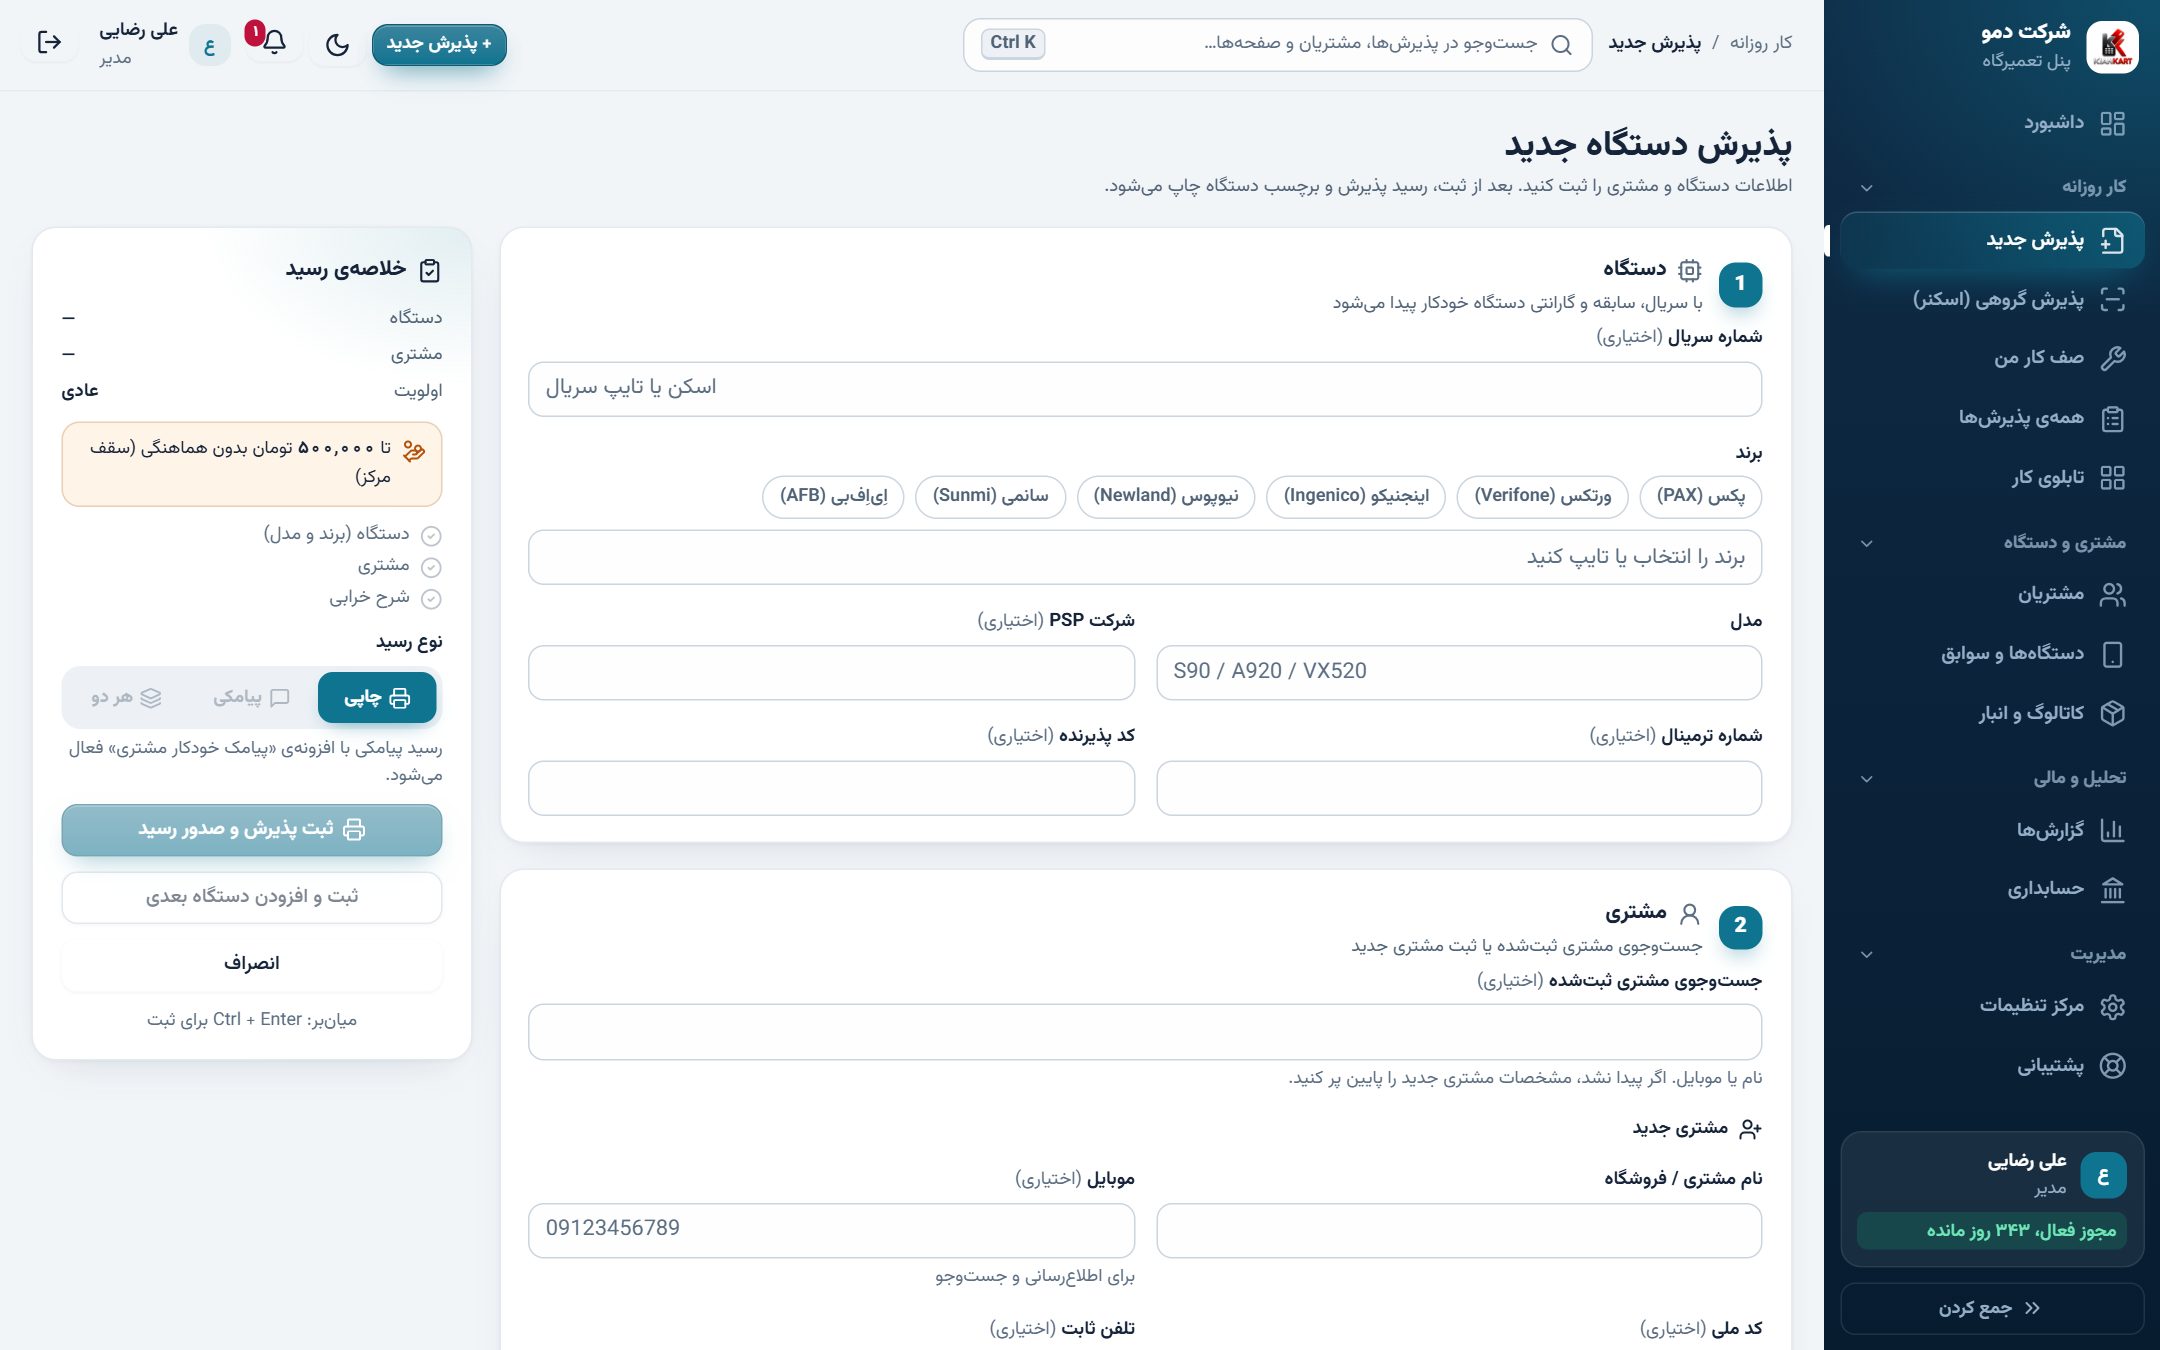The height and width of the screenshot is (1350, 2160).
Task: Click the grid icon for داشبورد
Action: (x=2112, y=123)
